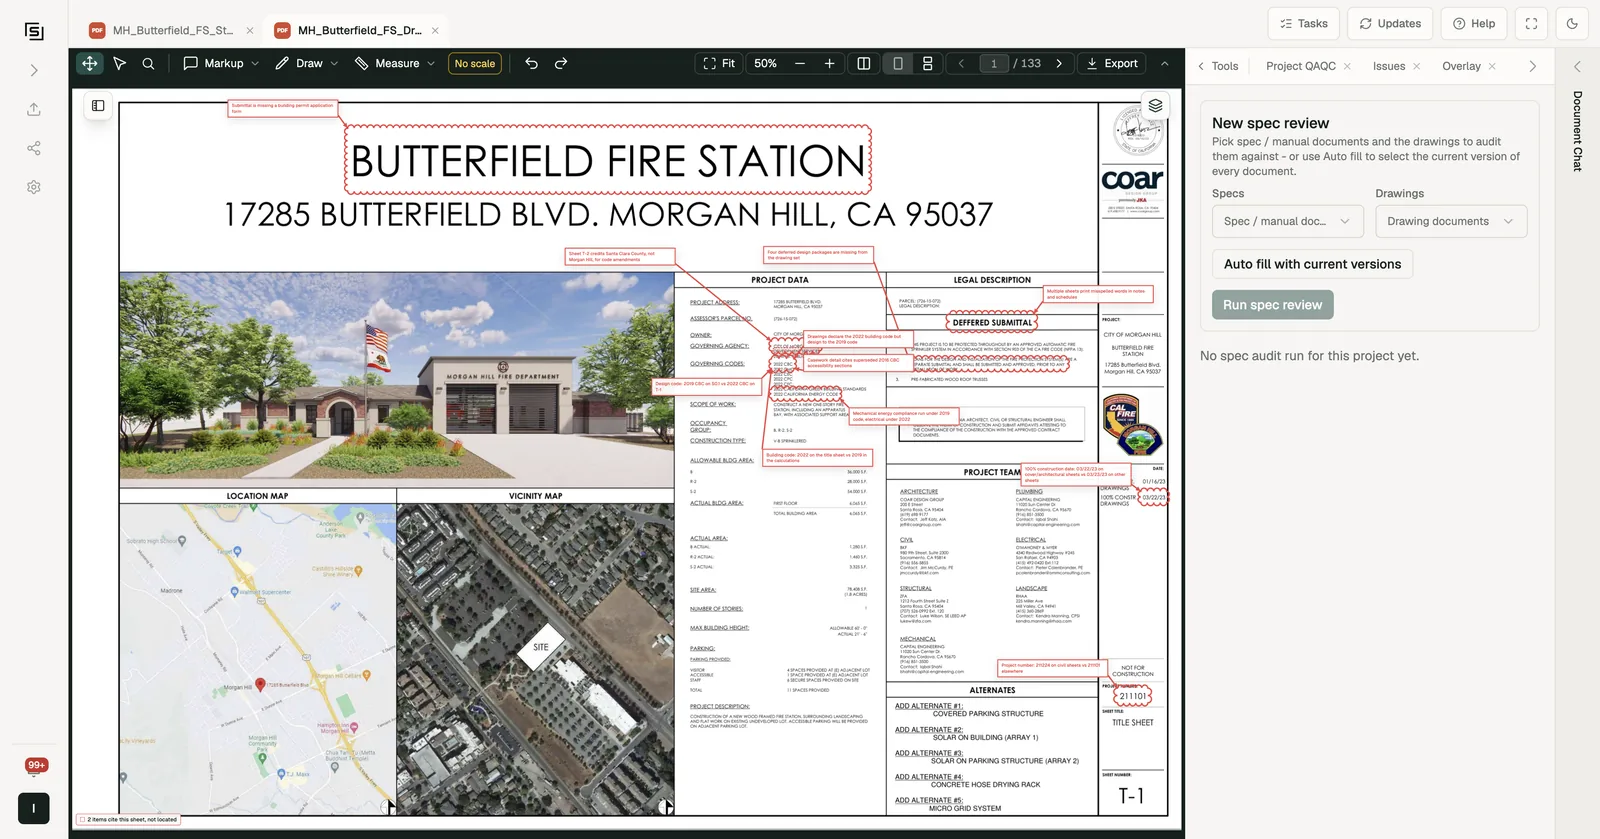Check the '2 items cite this sheet' box
This screenshot has width=1600, height=839.
82,820
